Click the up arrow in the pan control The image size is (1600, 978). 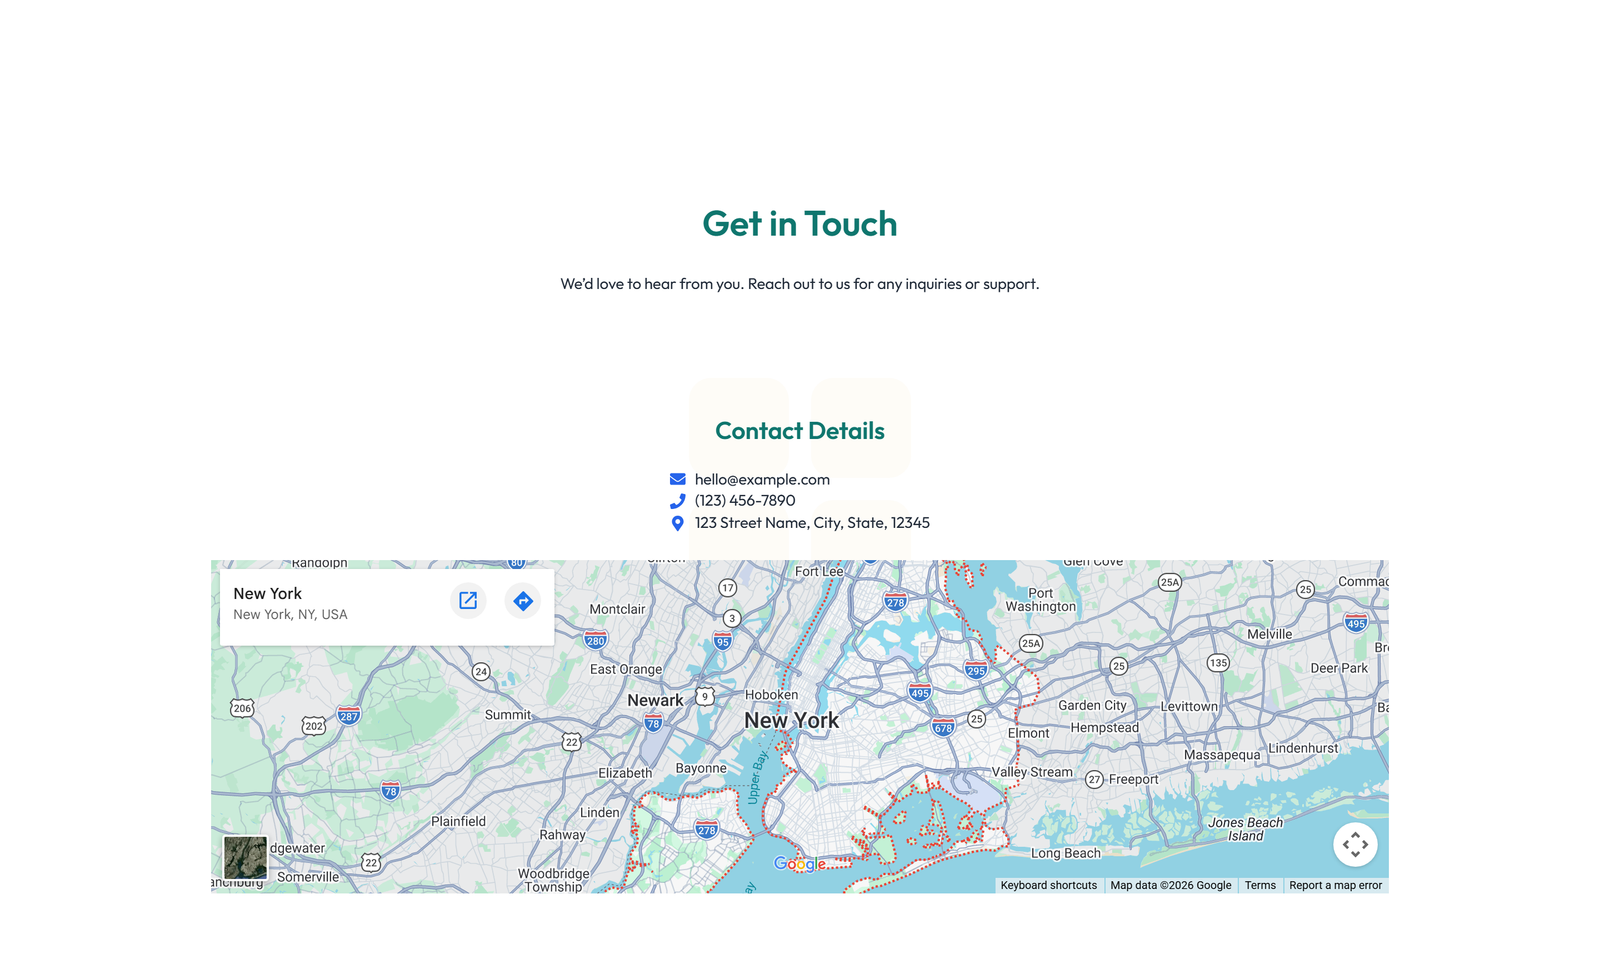(1356, 833)
